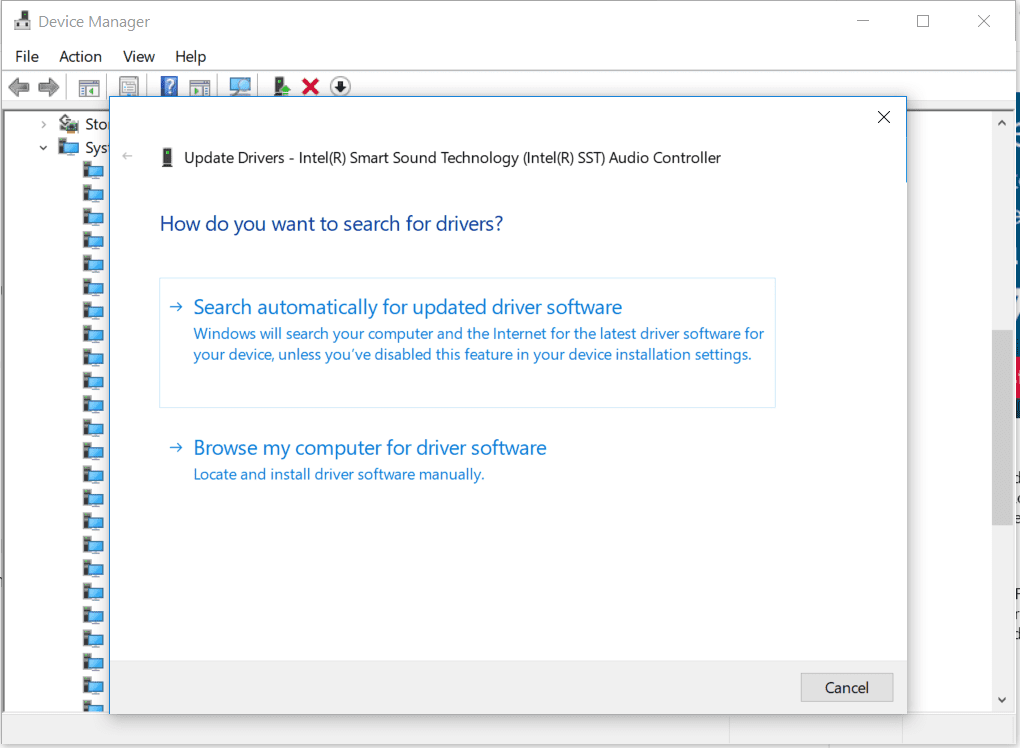This screenshot has height=748, width=1020.
Task: Click the red X Uninstall device icon
Action: pos(310,87)
